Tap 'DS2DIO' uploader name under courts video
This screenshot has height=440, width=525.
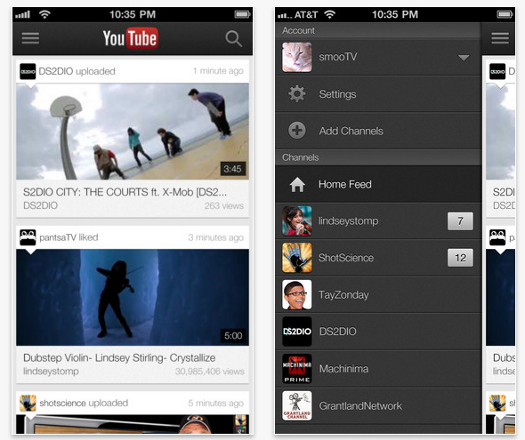(x=40, y=206)
